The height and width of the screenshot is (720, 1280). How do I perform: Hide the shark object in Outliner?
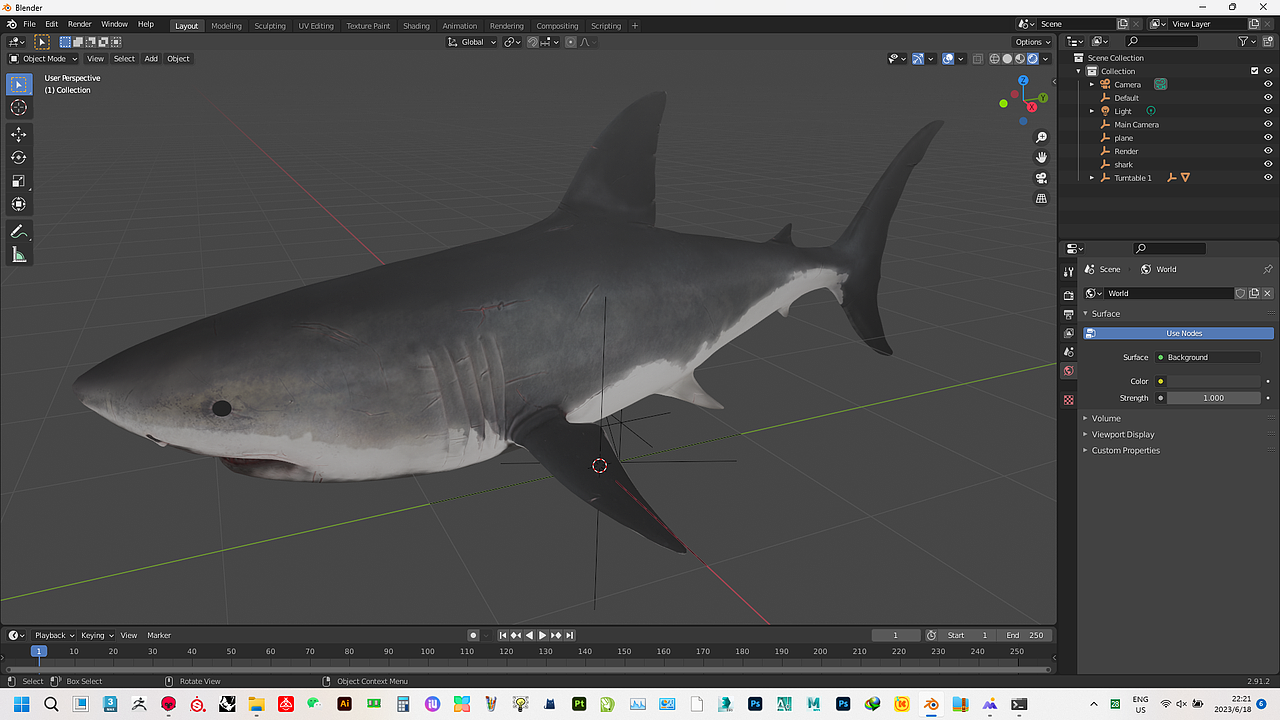[x=1268, y=164]
